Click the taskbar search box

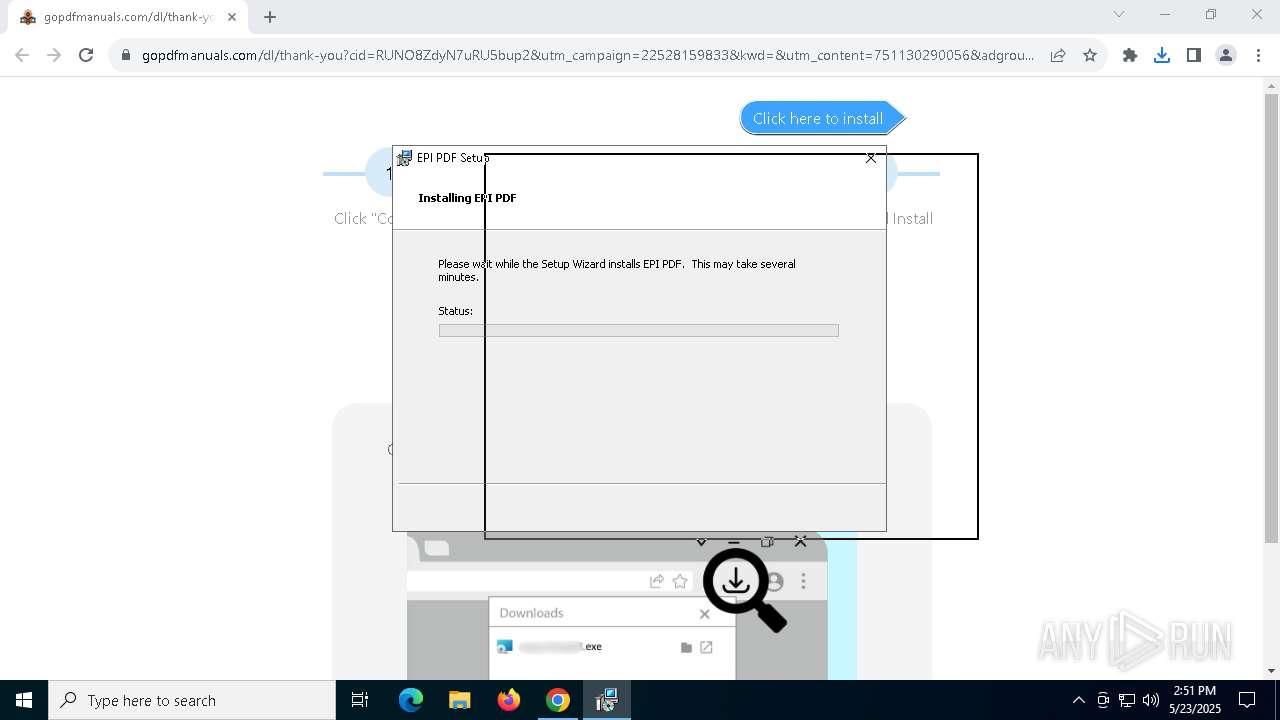click(x=192, y=700)
